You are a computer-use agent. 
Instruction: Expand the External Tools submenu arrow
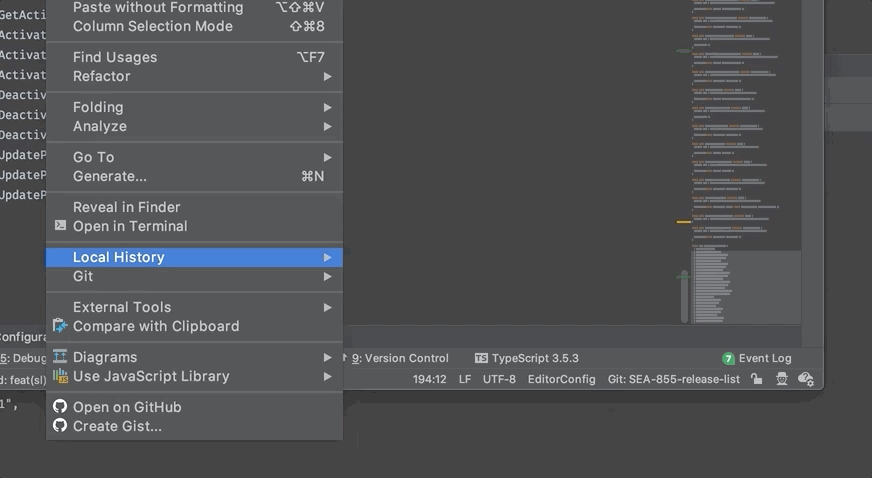(x=328, y=307)
